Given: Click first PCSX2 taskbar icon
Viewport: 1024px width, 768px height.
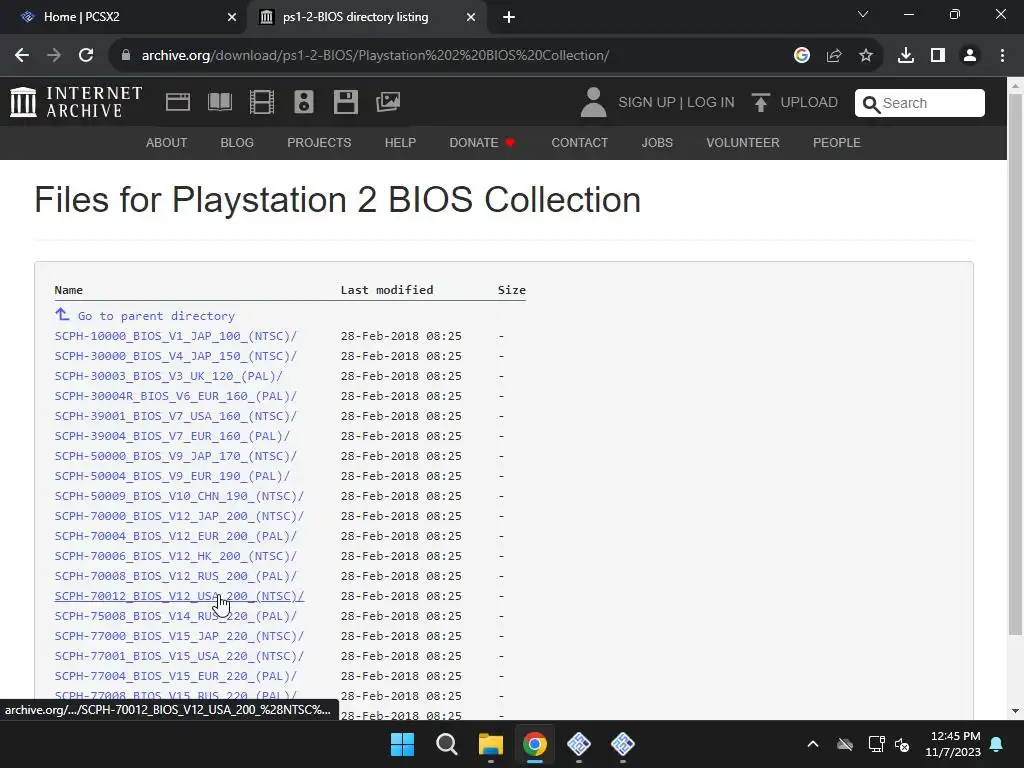Looking at the screenshot, I should click(579, 744).
